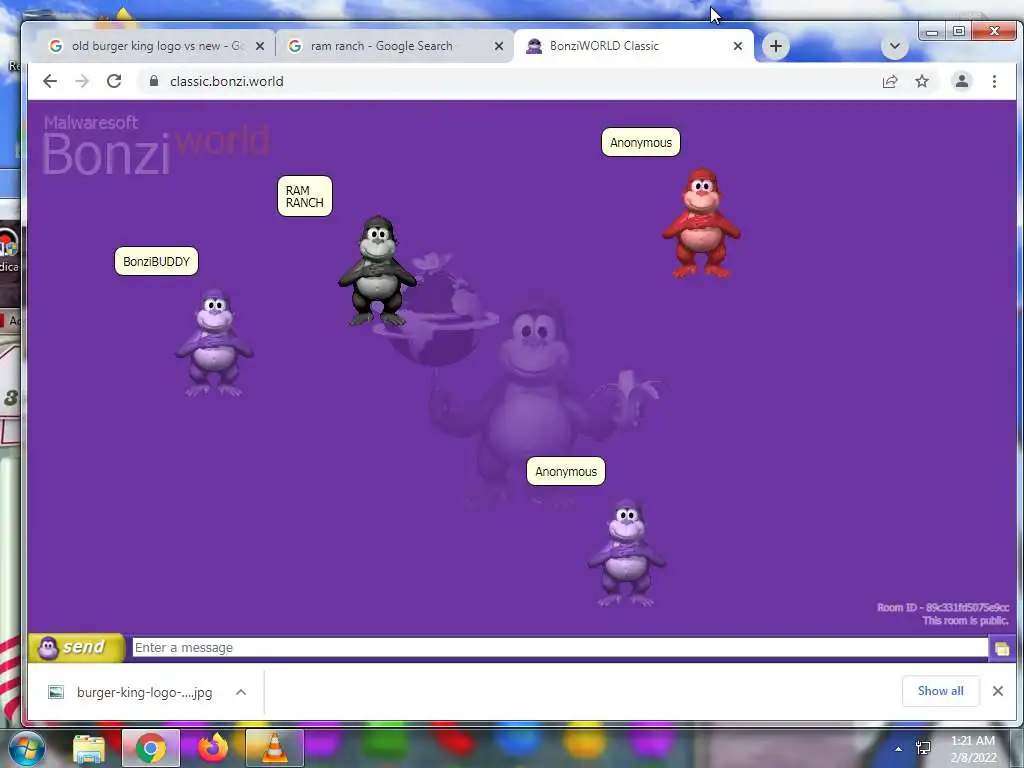Image resolution: width=1024 pixels, height=768 pixels.
Task: Click the Anonymous bubble above red gorilla
Action: (x=641, y=142)
